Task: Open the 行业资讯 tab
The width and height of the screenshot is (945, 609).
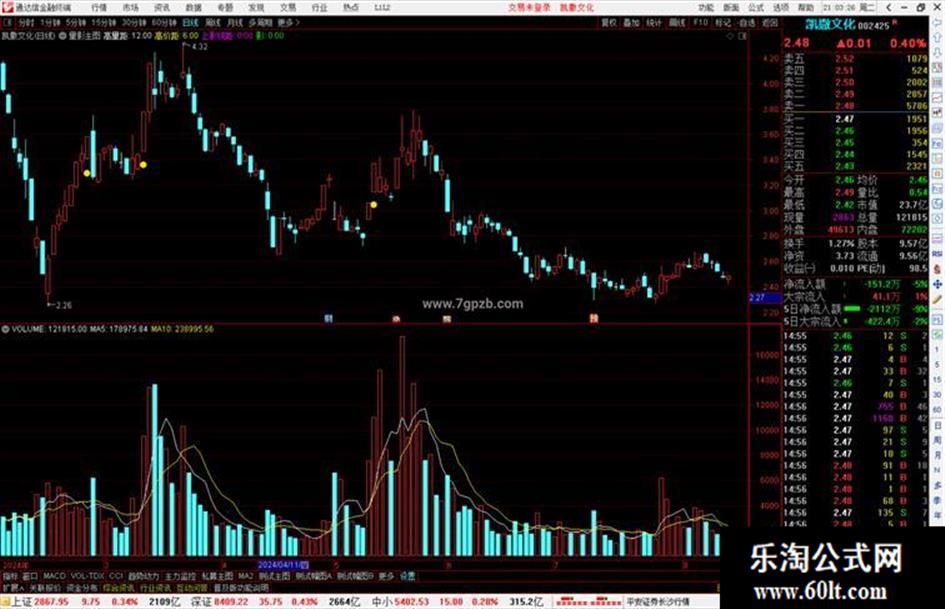Action: pos(155,588)
